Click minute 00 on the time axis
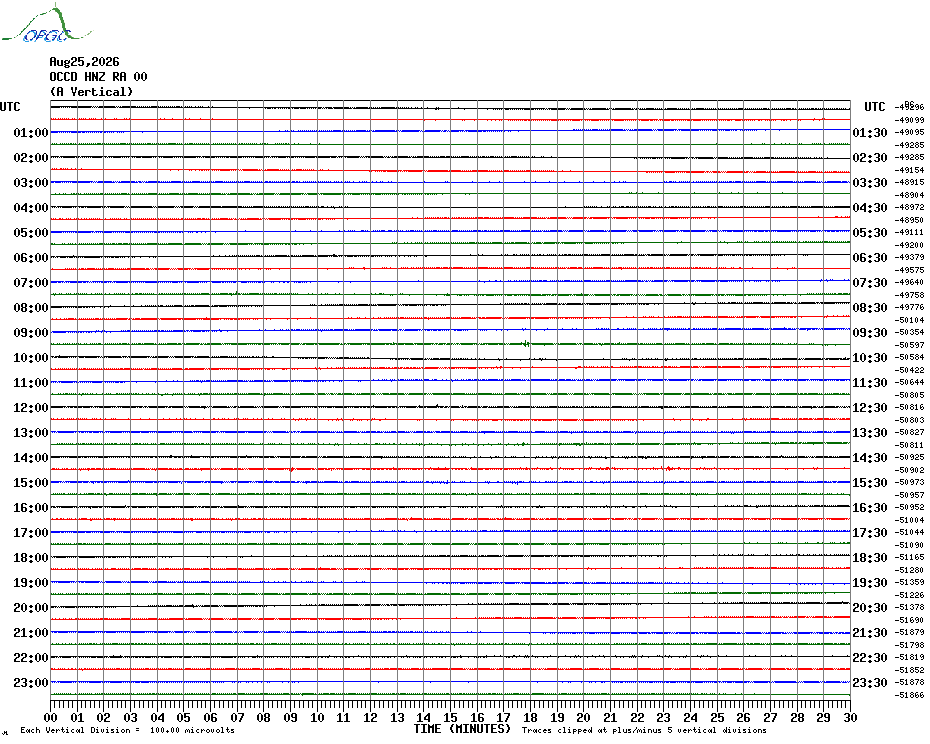 pyautogui.click(x=50, y=717)
